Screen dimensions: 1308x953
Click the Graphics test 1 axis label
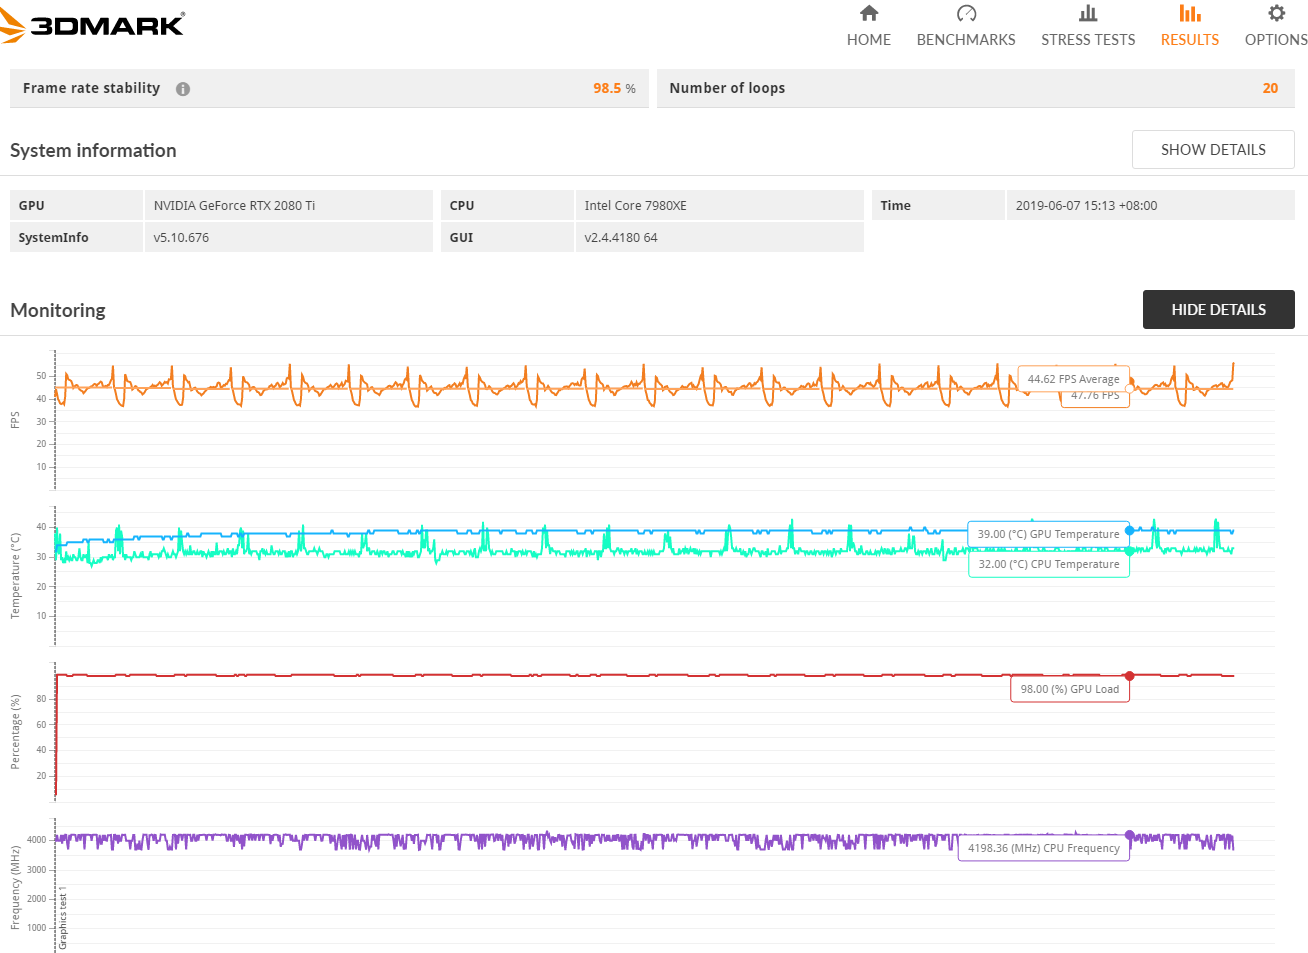tap(63, 918)
